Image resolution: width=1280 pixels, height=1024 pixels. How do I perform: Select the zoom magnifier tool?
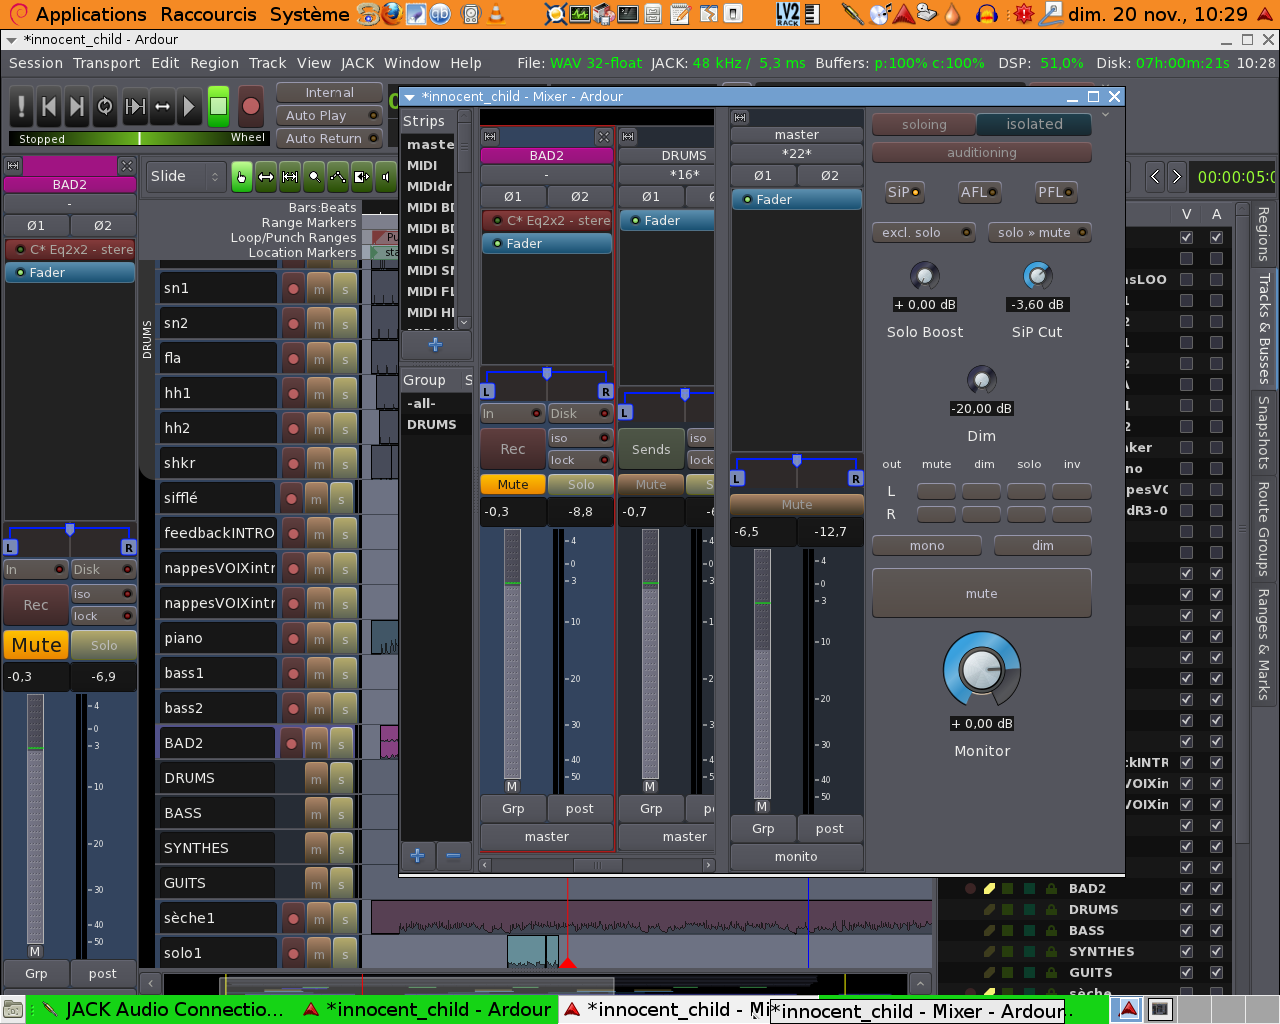[314, 177]
